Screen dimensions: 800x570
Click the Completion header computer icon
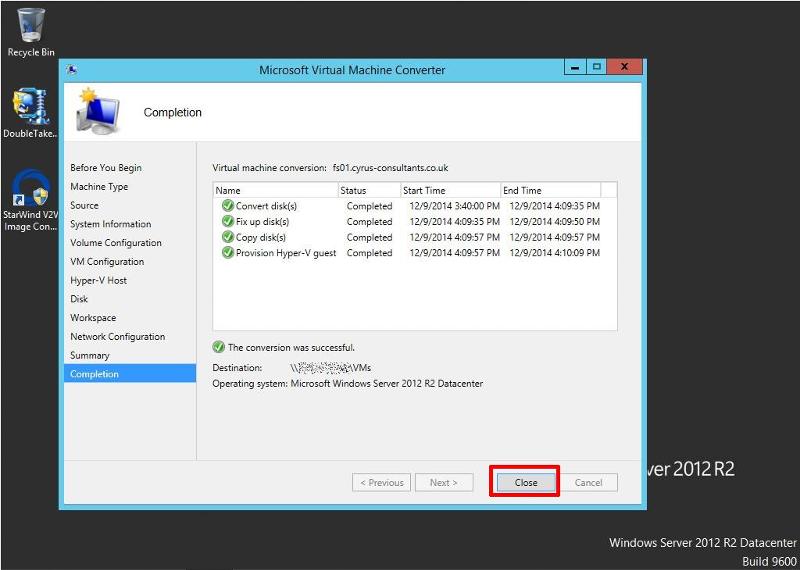[x=98, y=112]
